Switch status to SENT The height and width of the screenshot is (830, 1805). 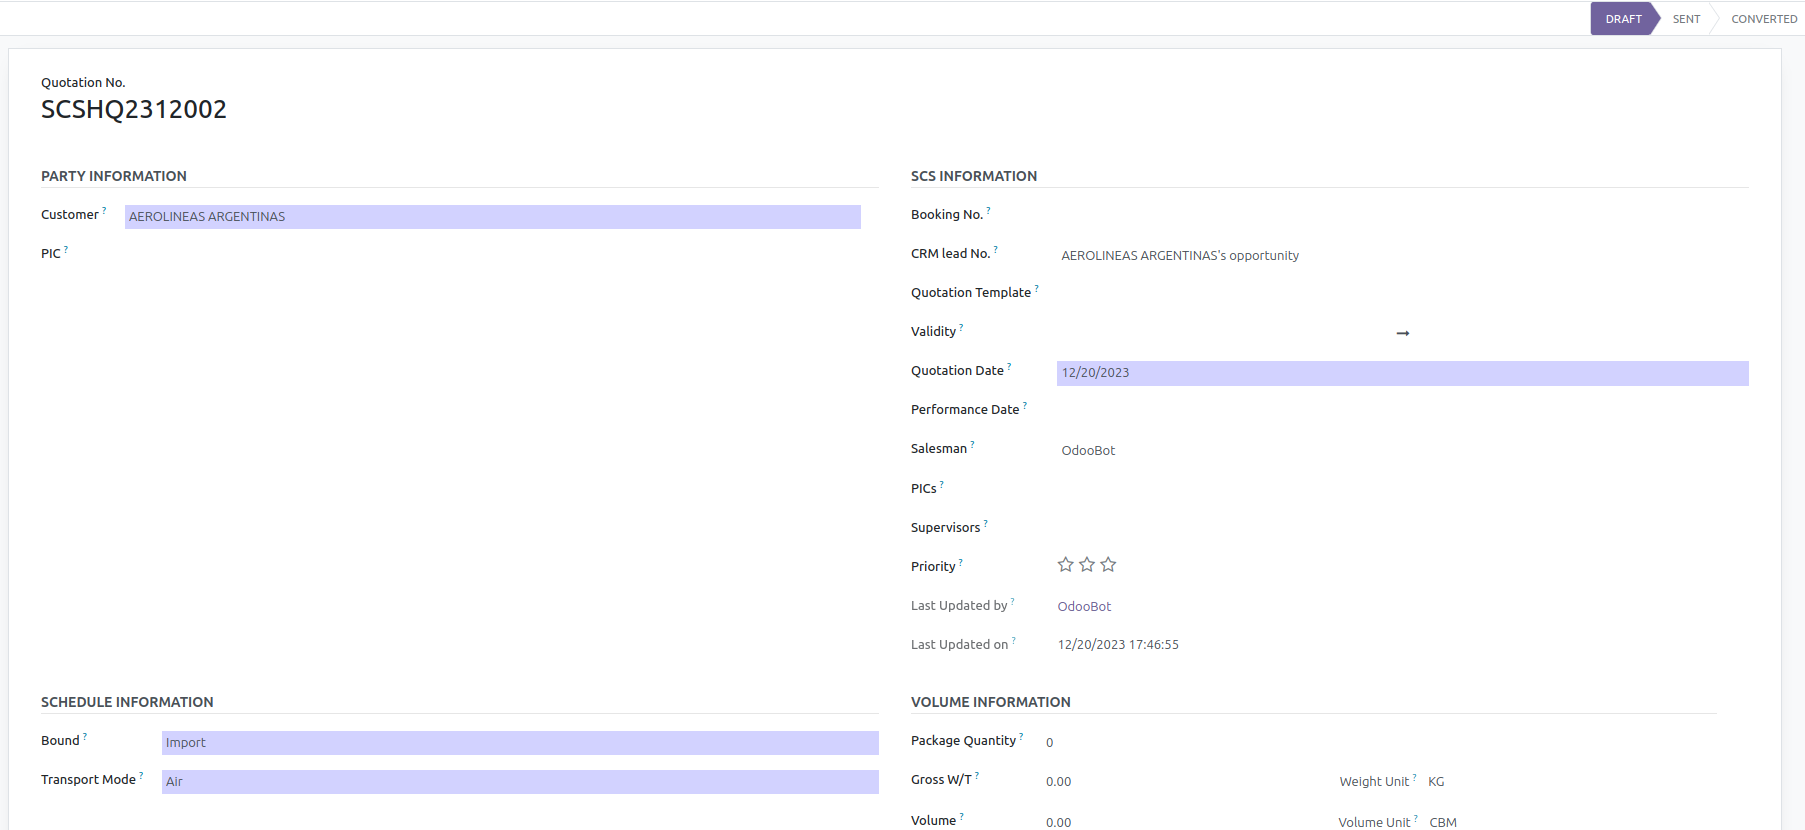1686,19
